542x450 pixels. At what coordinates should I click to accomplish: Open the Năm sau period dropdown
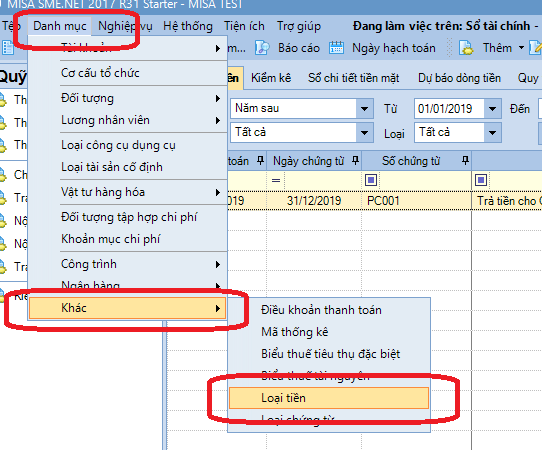(364, 109)
